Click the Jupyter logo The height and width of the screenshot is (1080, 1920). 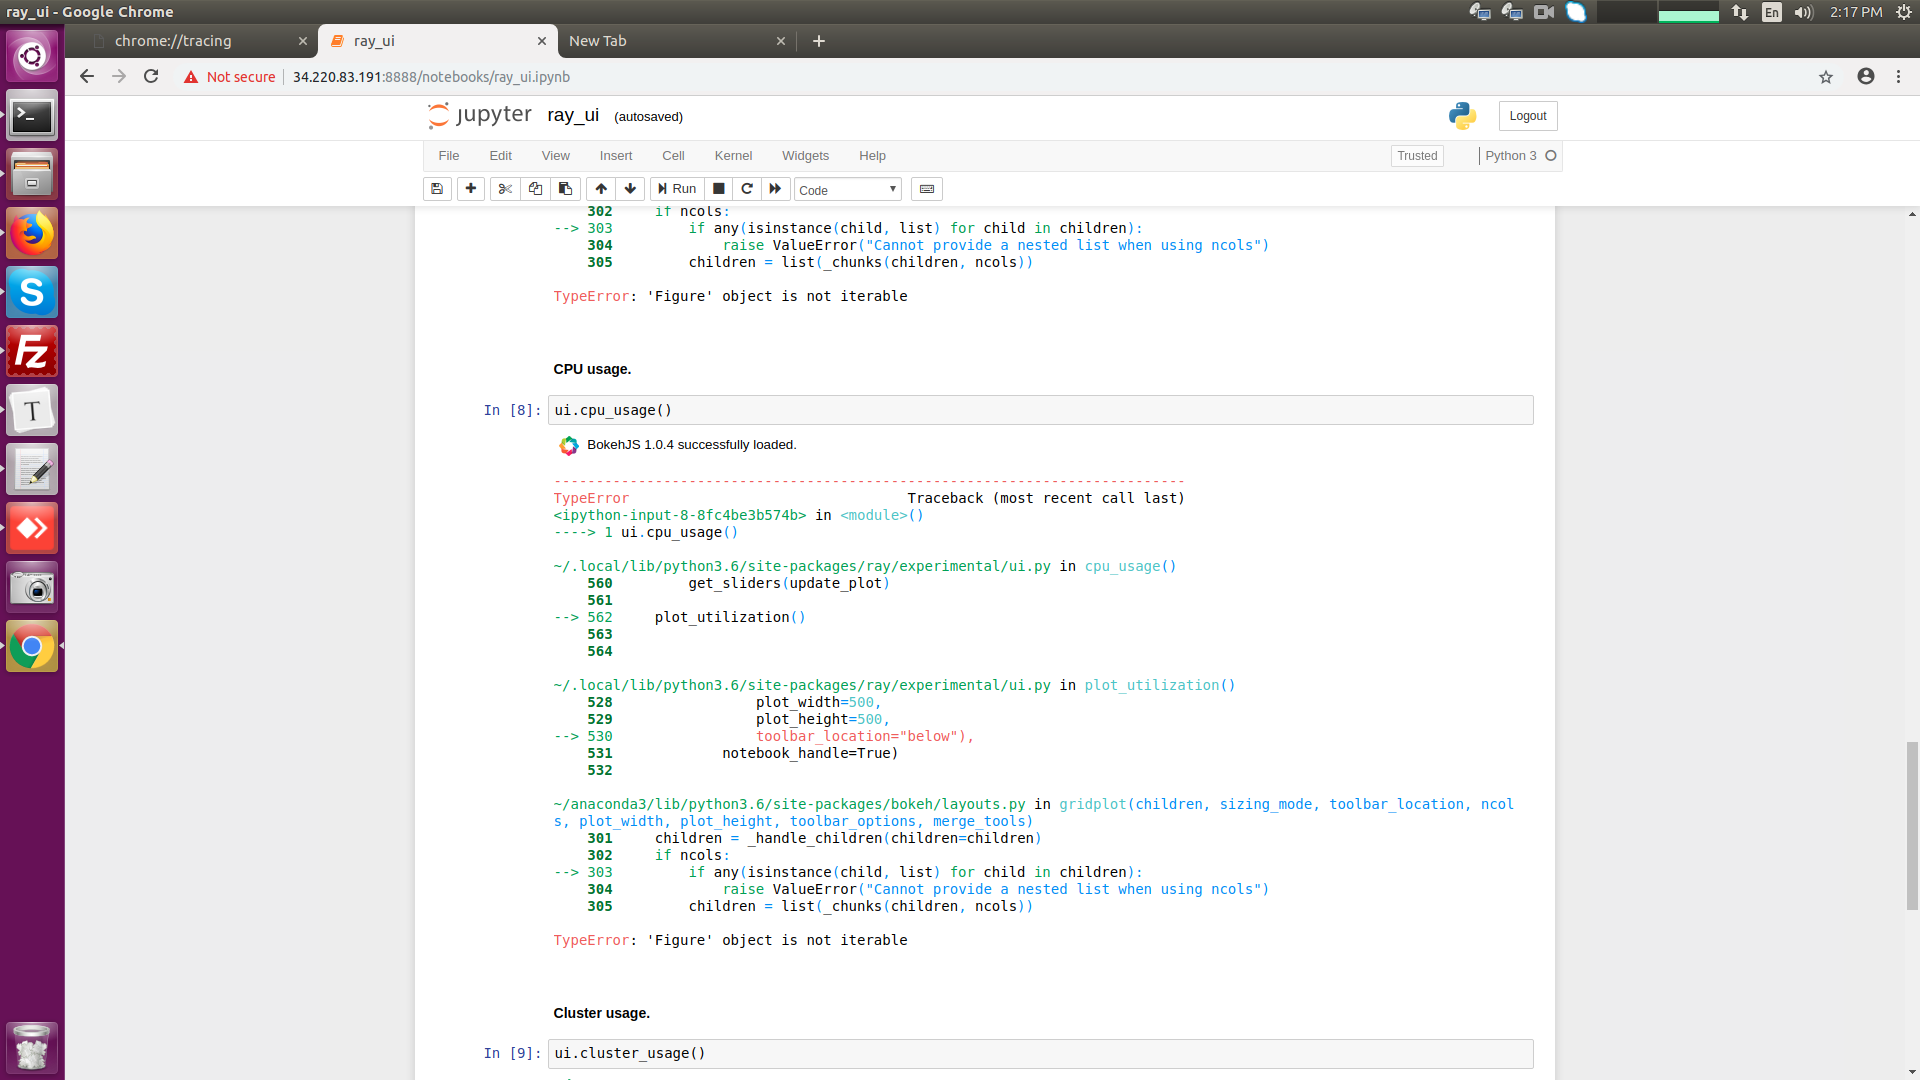[480, 116]
